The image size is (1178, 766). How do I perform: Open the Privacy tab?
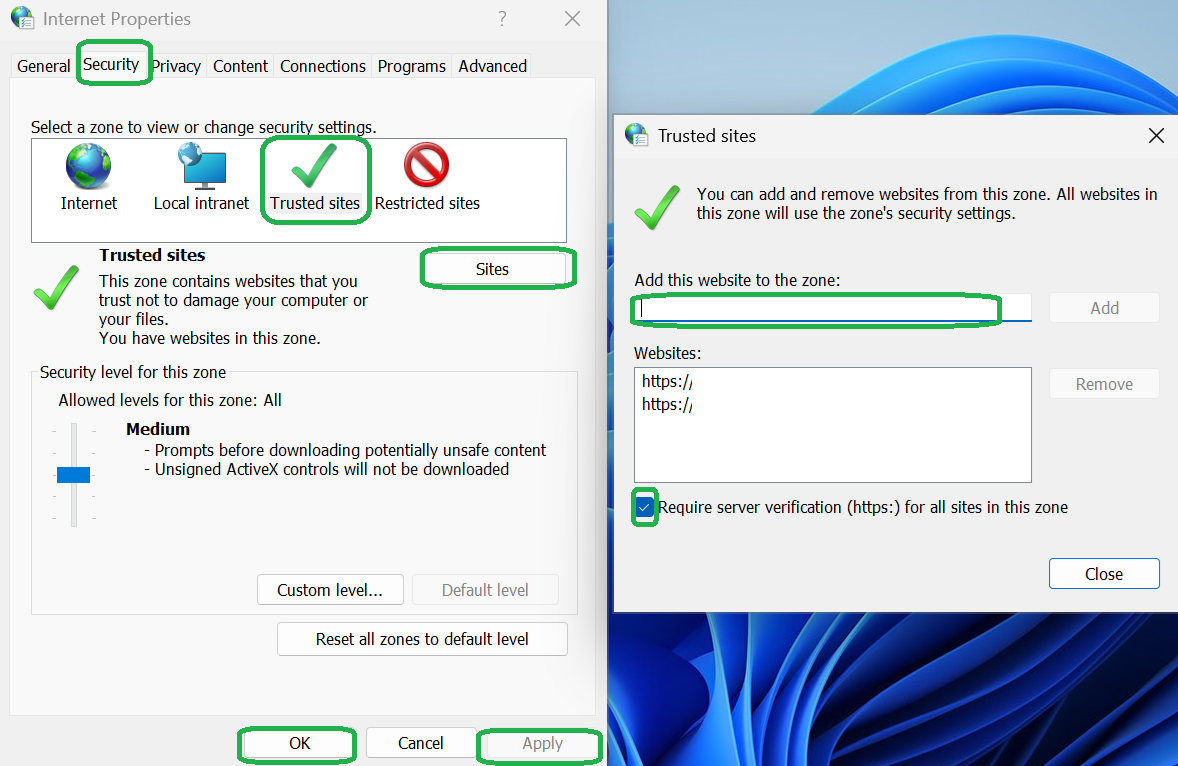tap(177, 66)
